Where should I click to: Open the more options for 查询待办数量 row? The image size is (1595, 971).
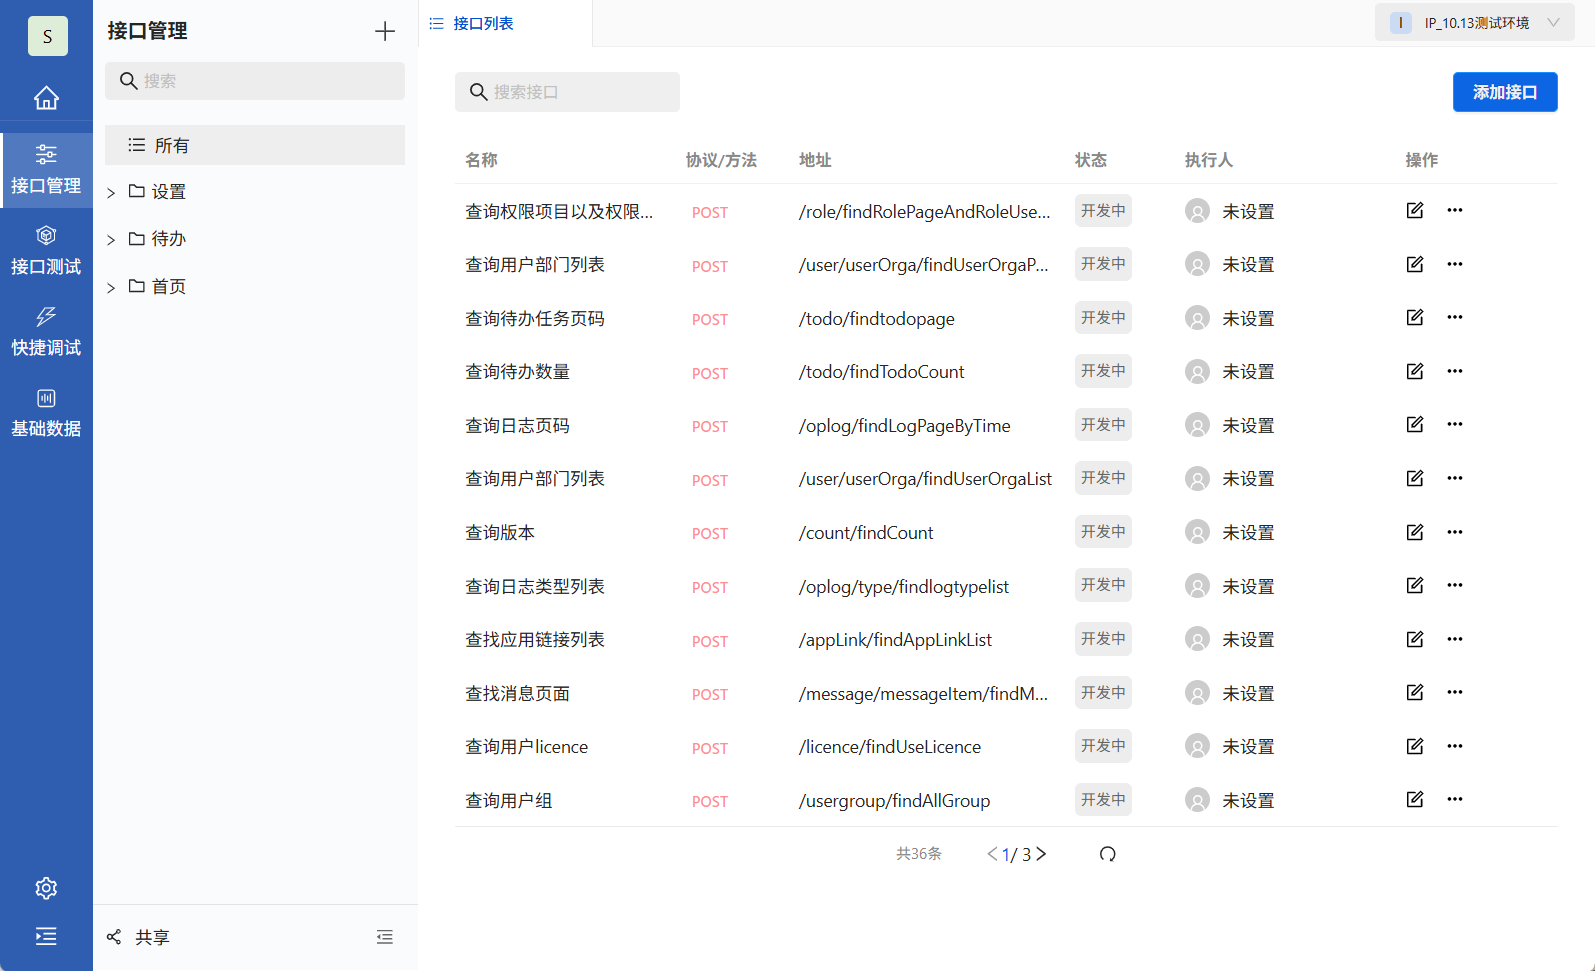coord(1455,371)
